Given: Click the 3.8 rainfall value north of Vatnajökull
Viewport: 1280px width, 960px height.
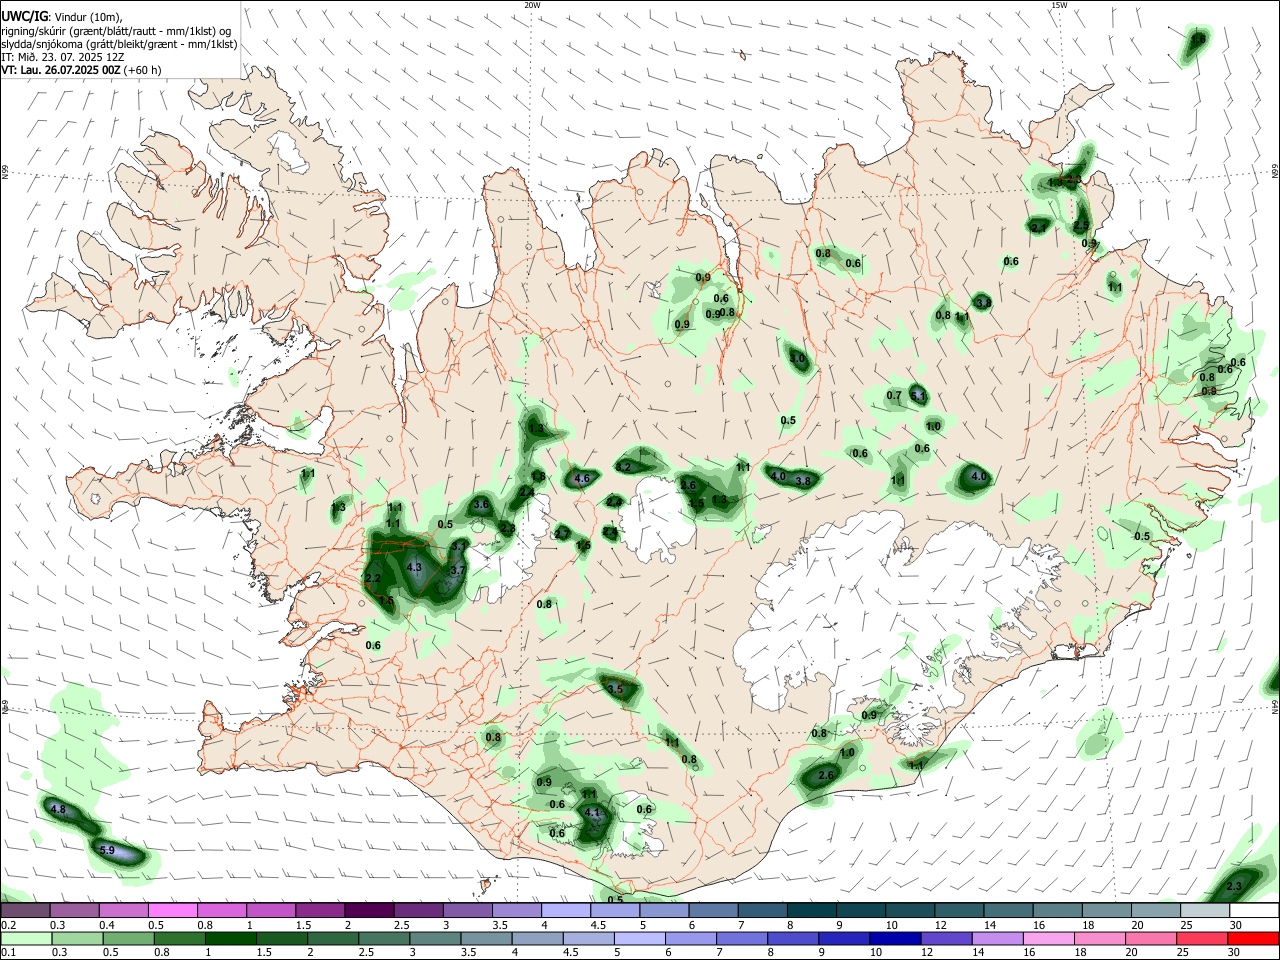Looking at the screenshot, I should coord(802,481).
